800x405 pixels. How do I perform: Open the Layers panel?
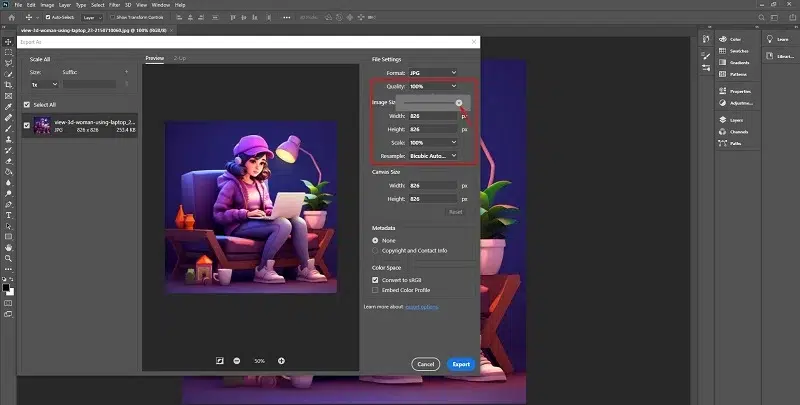click(731, 120)
